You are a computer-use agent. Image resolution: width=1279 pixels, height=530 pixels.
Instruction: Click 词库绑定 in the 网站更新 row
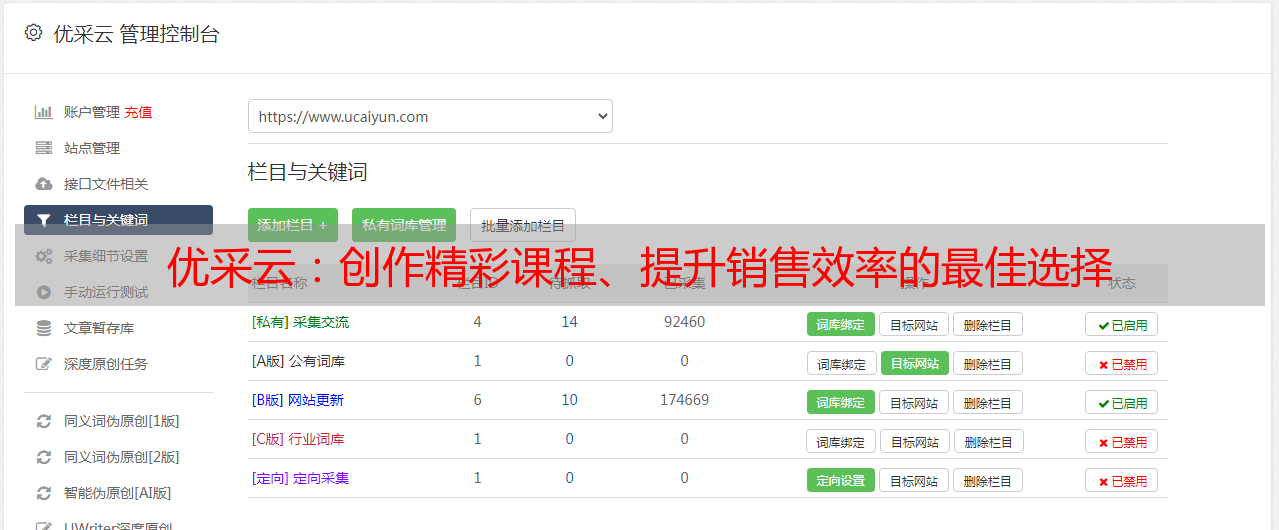point(841,402)
